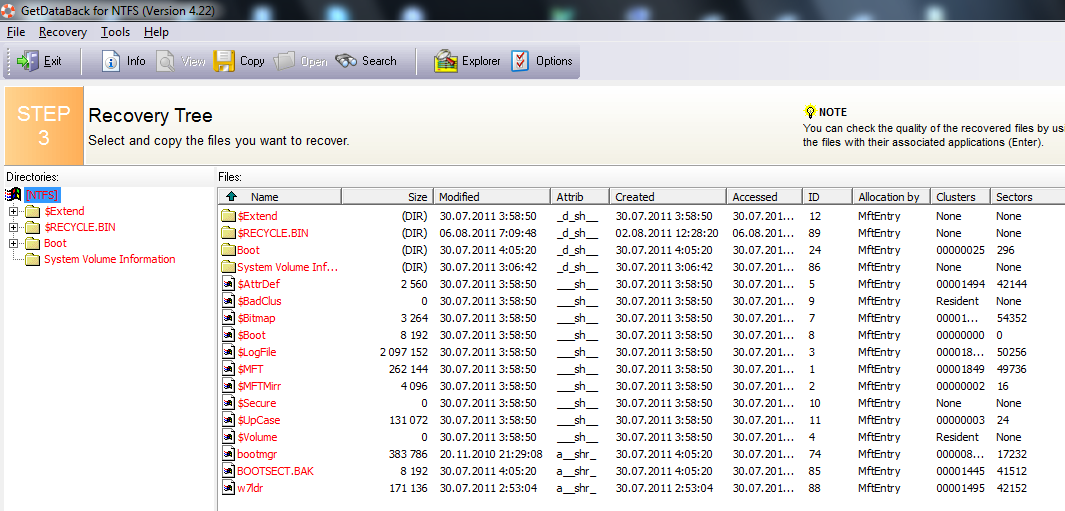Click the w7ldr file icon
Image resolution: width=1065 pixels, height=511 pixels.
[x=229, y=488]
